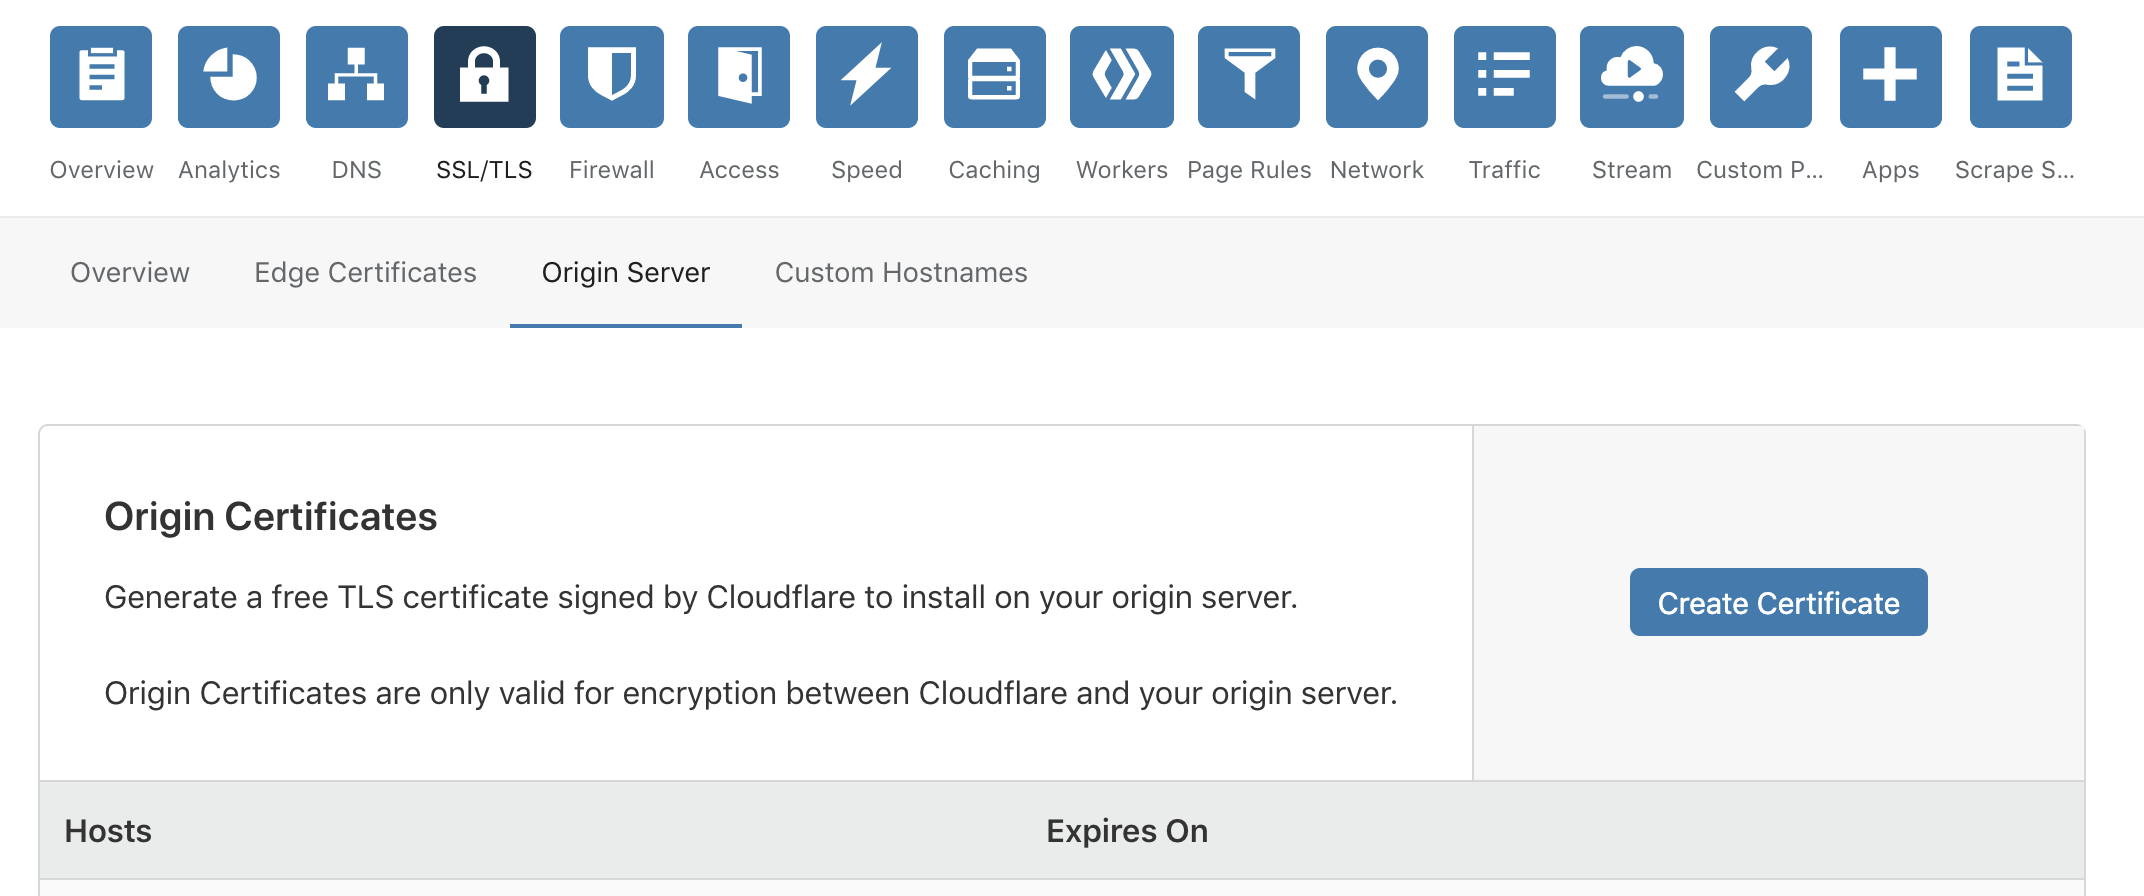
Task: Click the Caching text label
Action: (x=995, y=170)
